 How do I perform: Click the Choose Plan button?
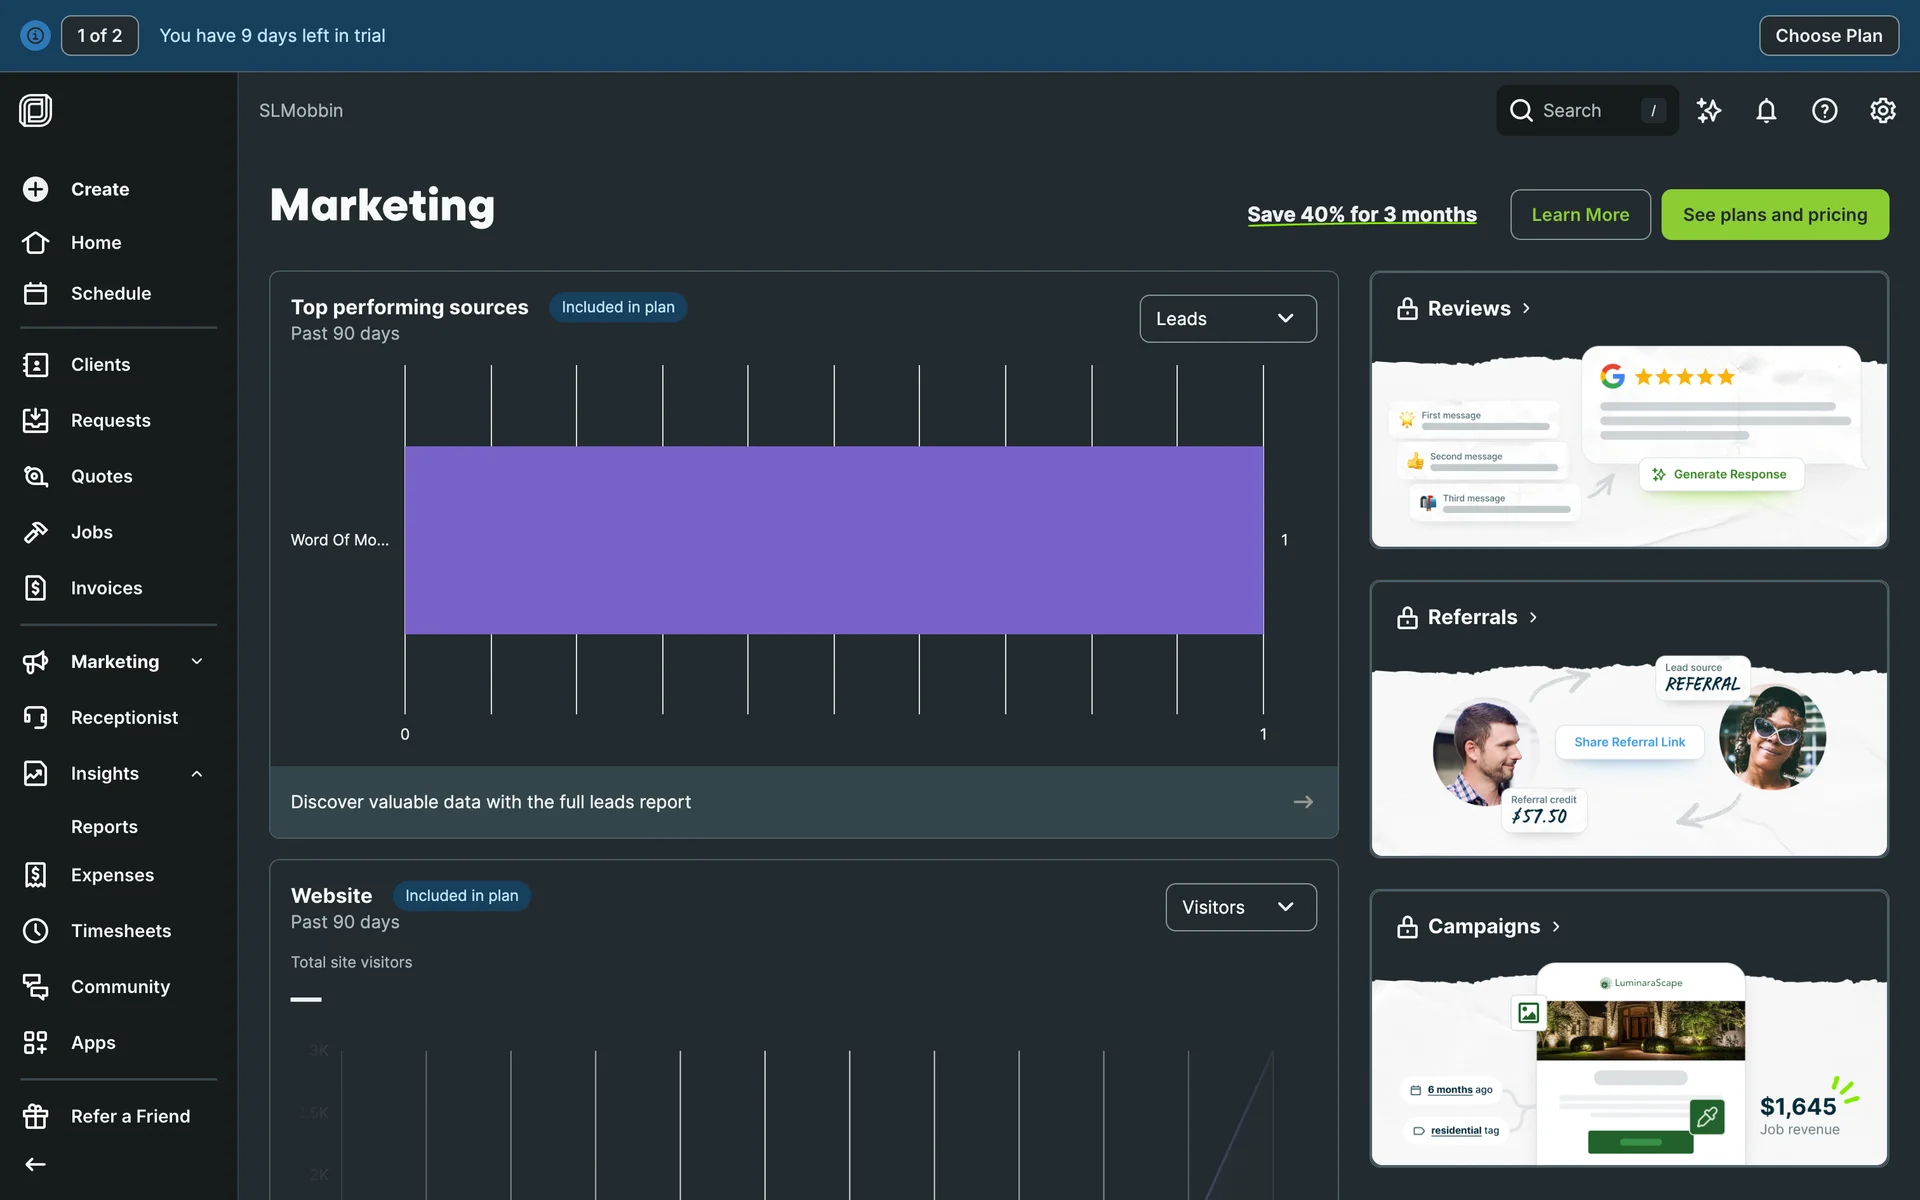[1828, 36]
